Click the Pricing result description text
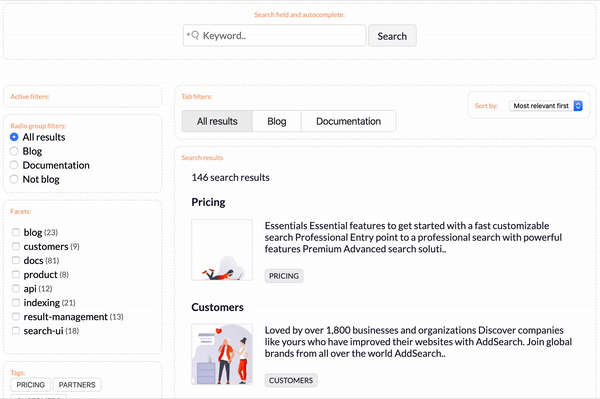600x399 pixels. [x=413, y=237]
